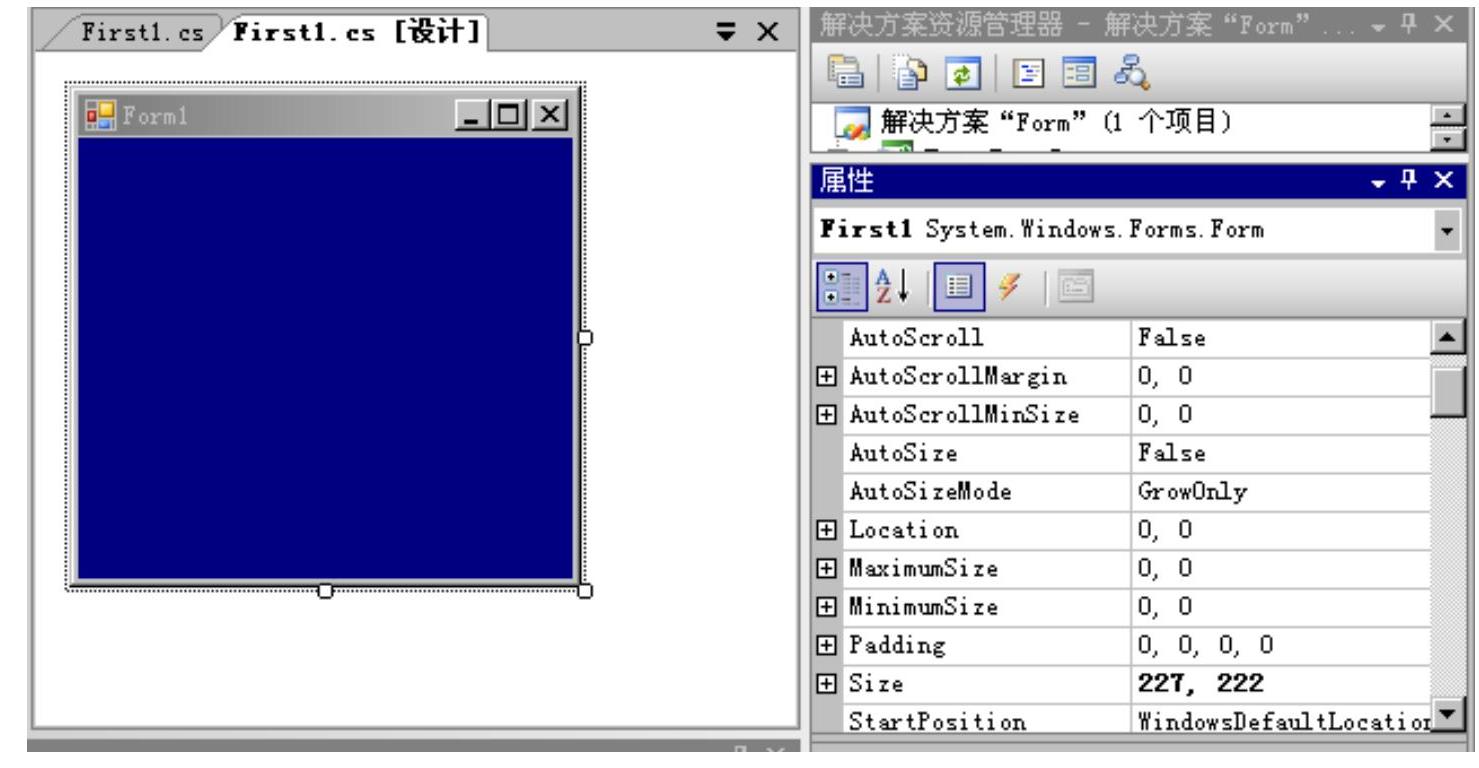Click the Properties grid scrollbar thumb
The height and width of the screenshot is (768, 1479).
(1447, 390)
